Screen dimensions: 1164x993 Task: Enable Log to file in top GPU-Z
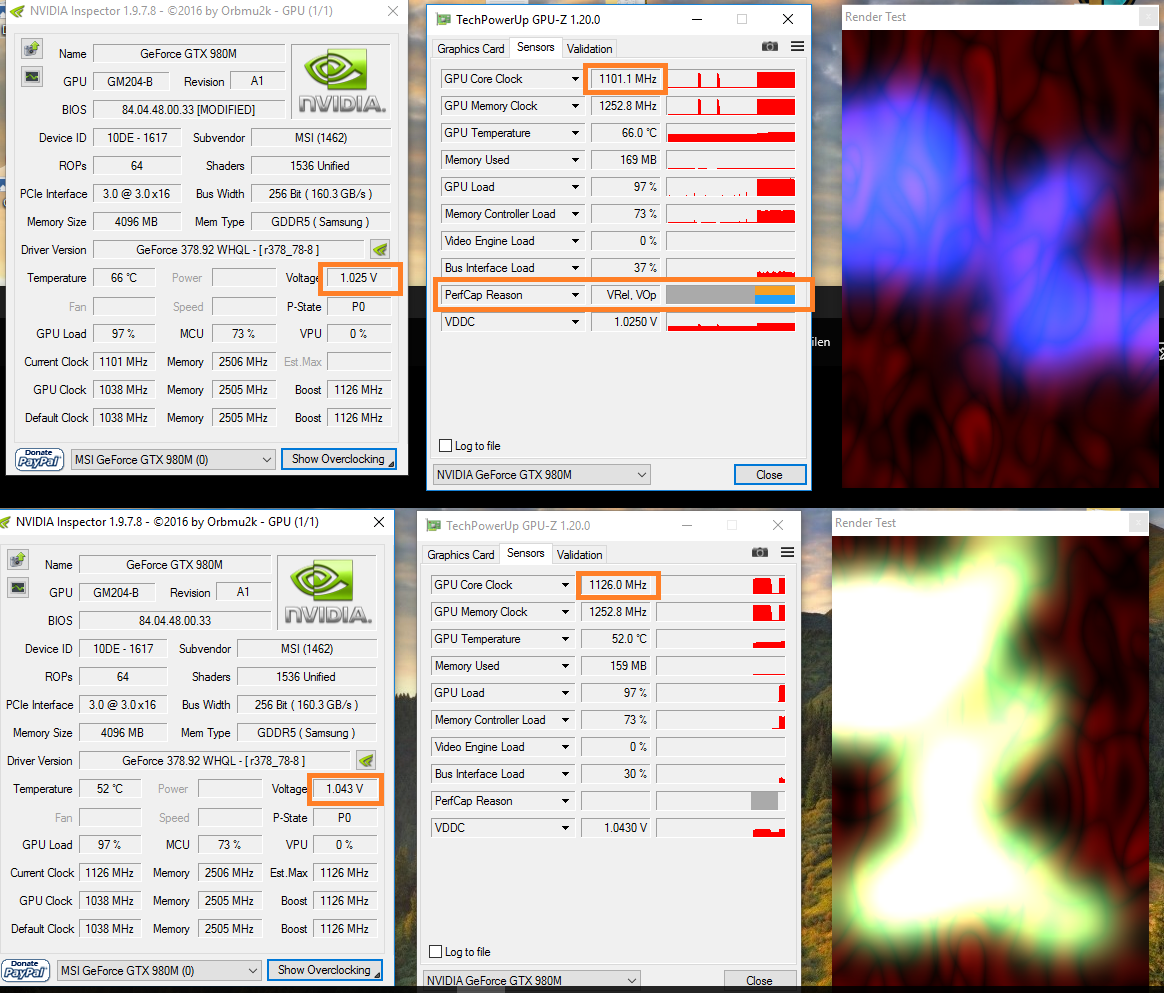pyautogui.click(x=445, y=446)
